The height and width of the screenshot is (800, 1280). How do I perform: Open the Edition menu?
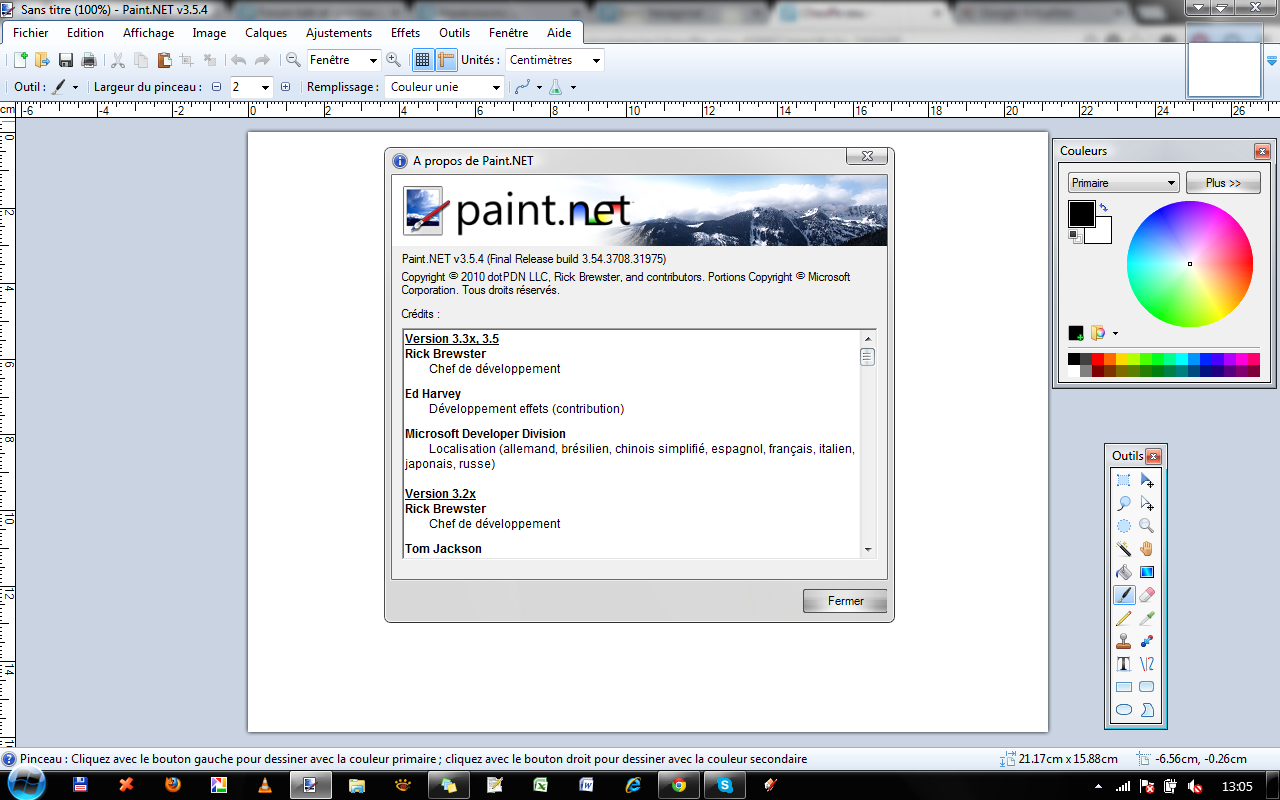pyautogui.click(x=86, y=33)
